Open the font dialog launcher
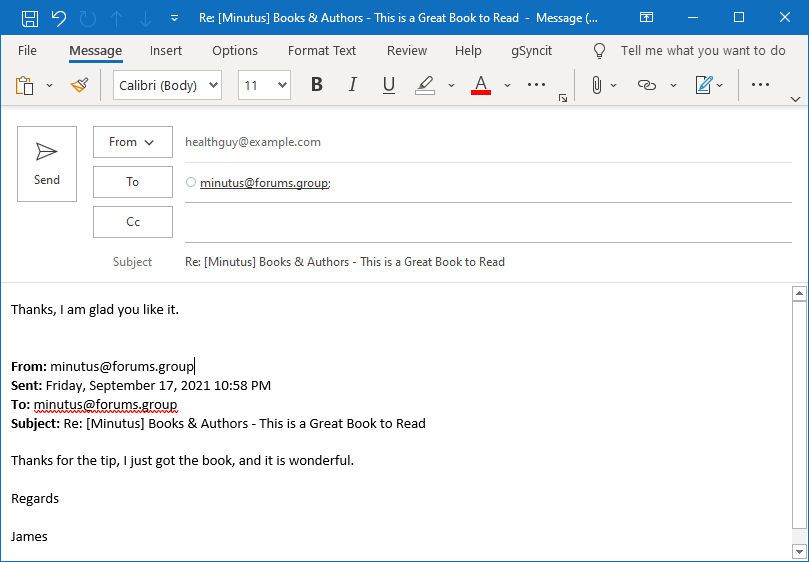The image size is (809, 562). [x=563, y=98]
